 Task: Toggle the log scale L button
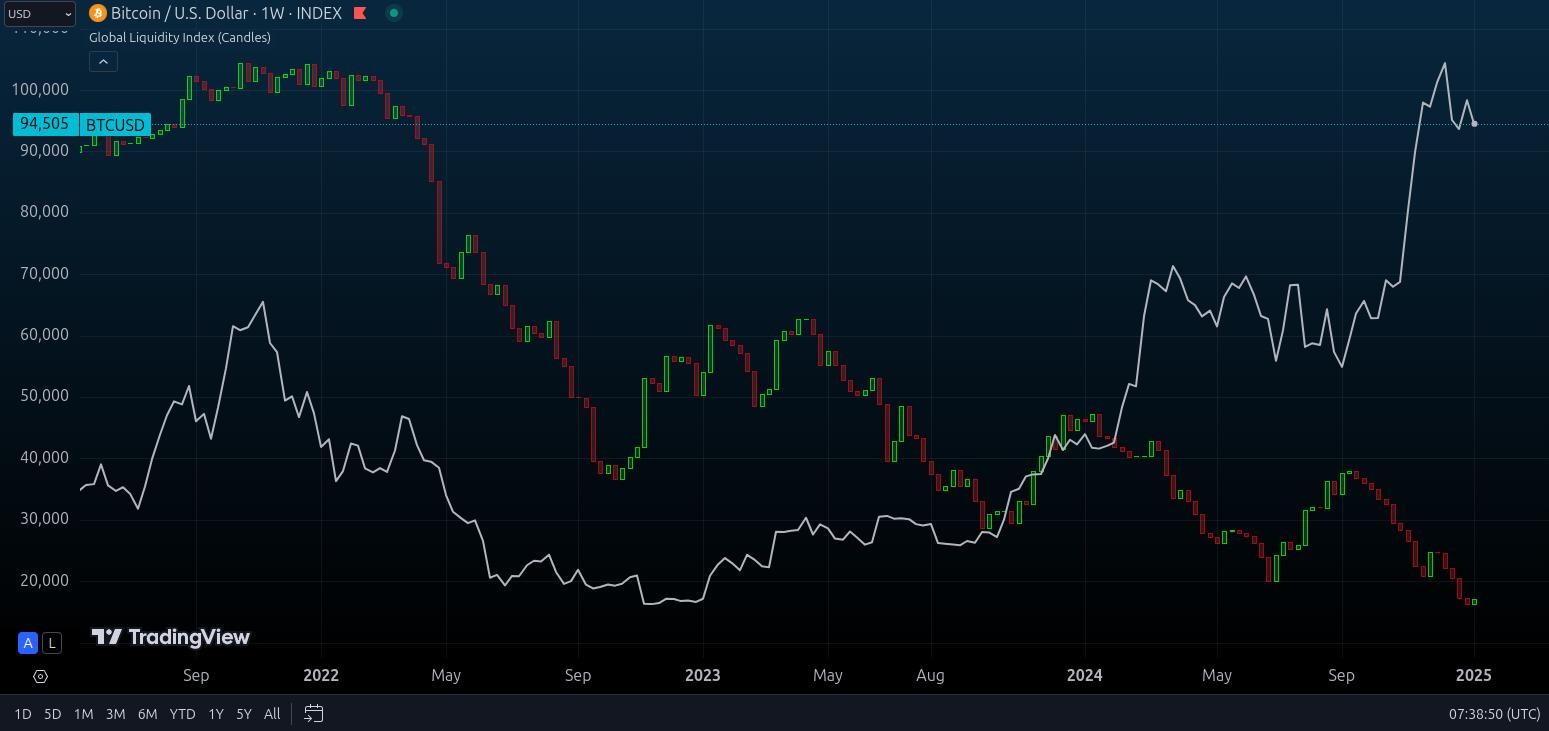[x=52, y=643]
